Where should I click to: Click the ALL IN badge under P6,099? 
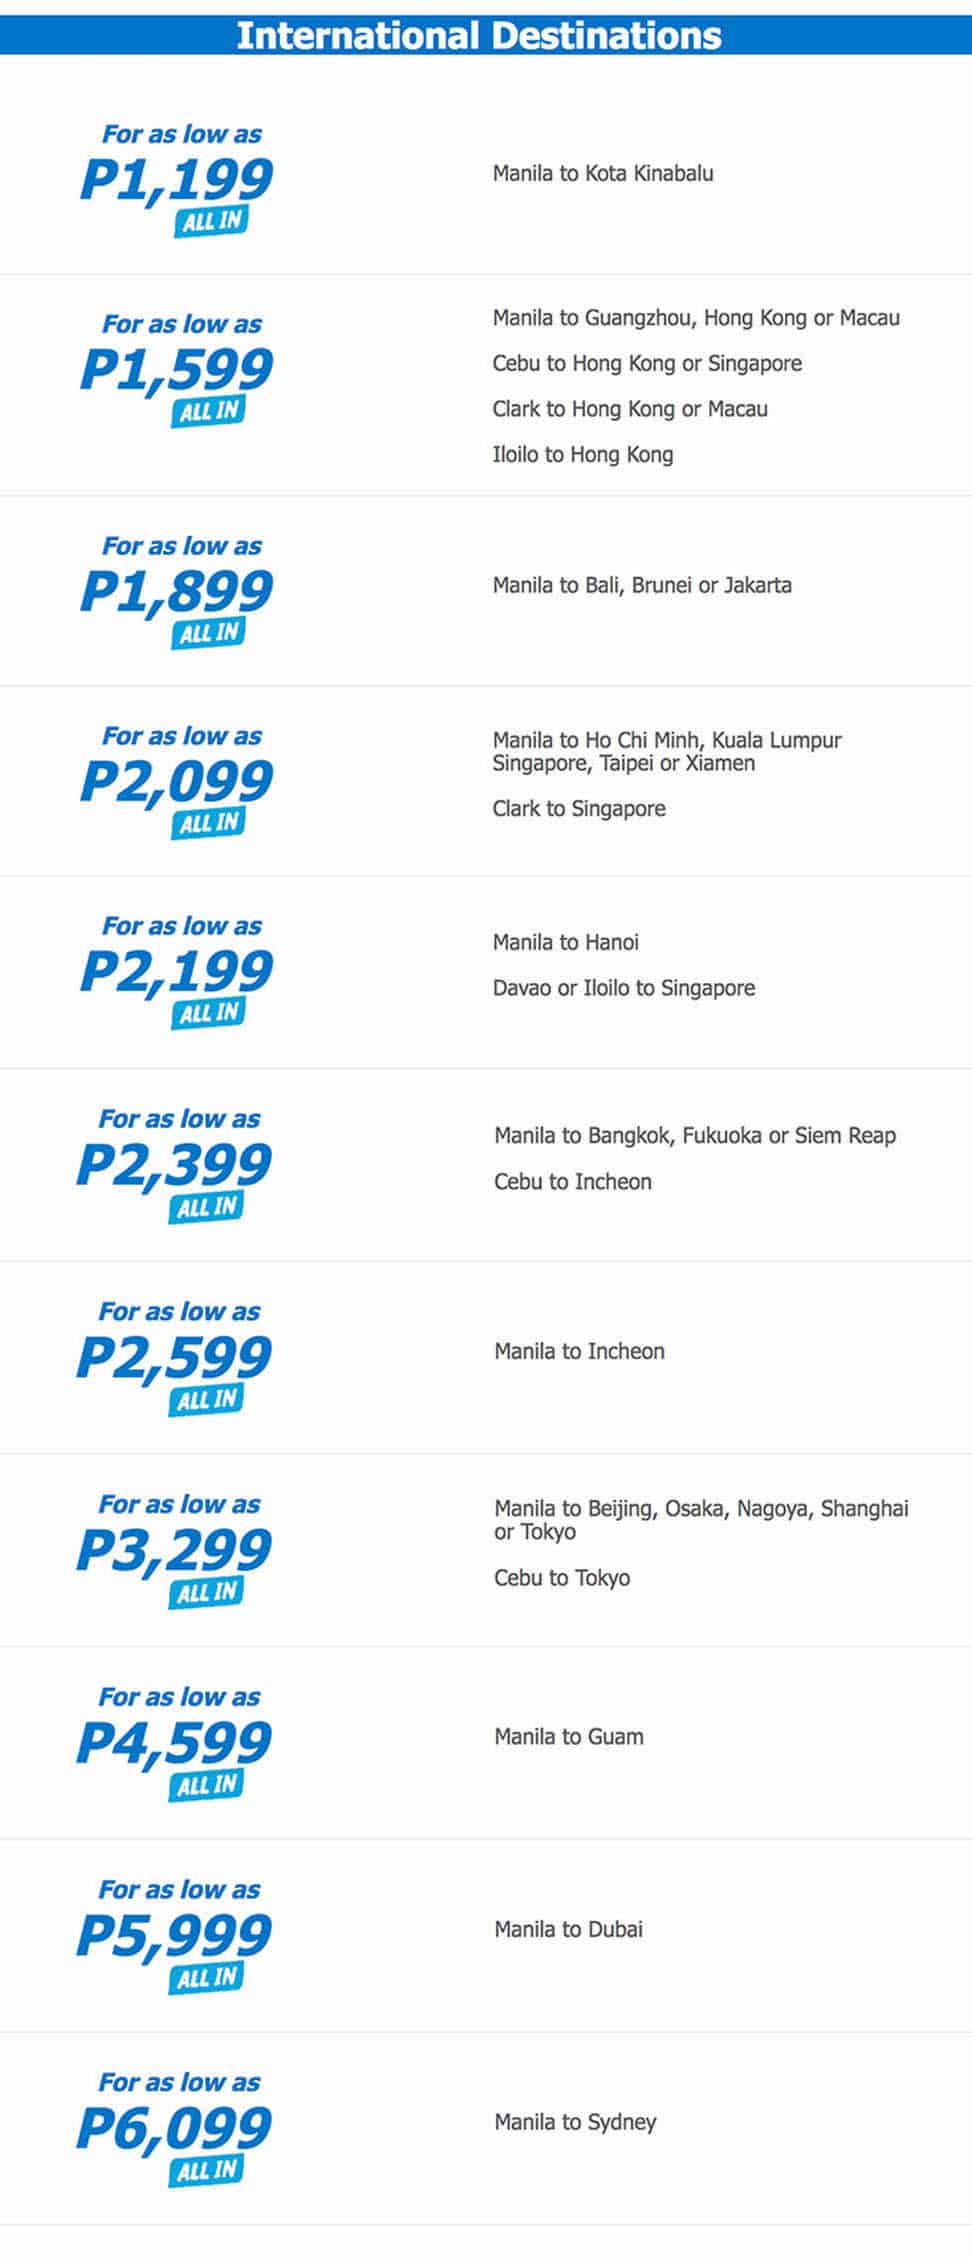tap(207, 2170)
